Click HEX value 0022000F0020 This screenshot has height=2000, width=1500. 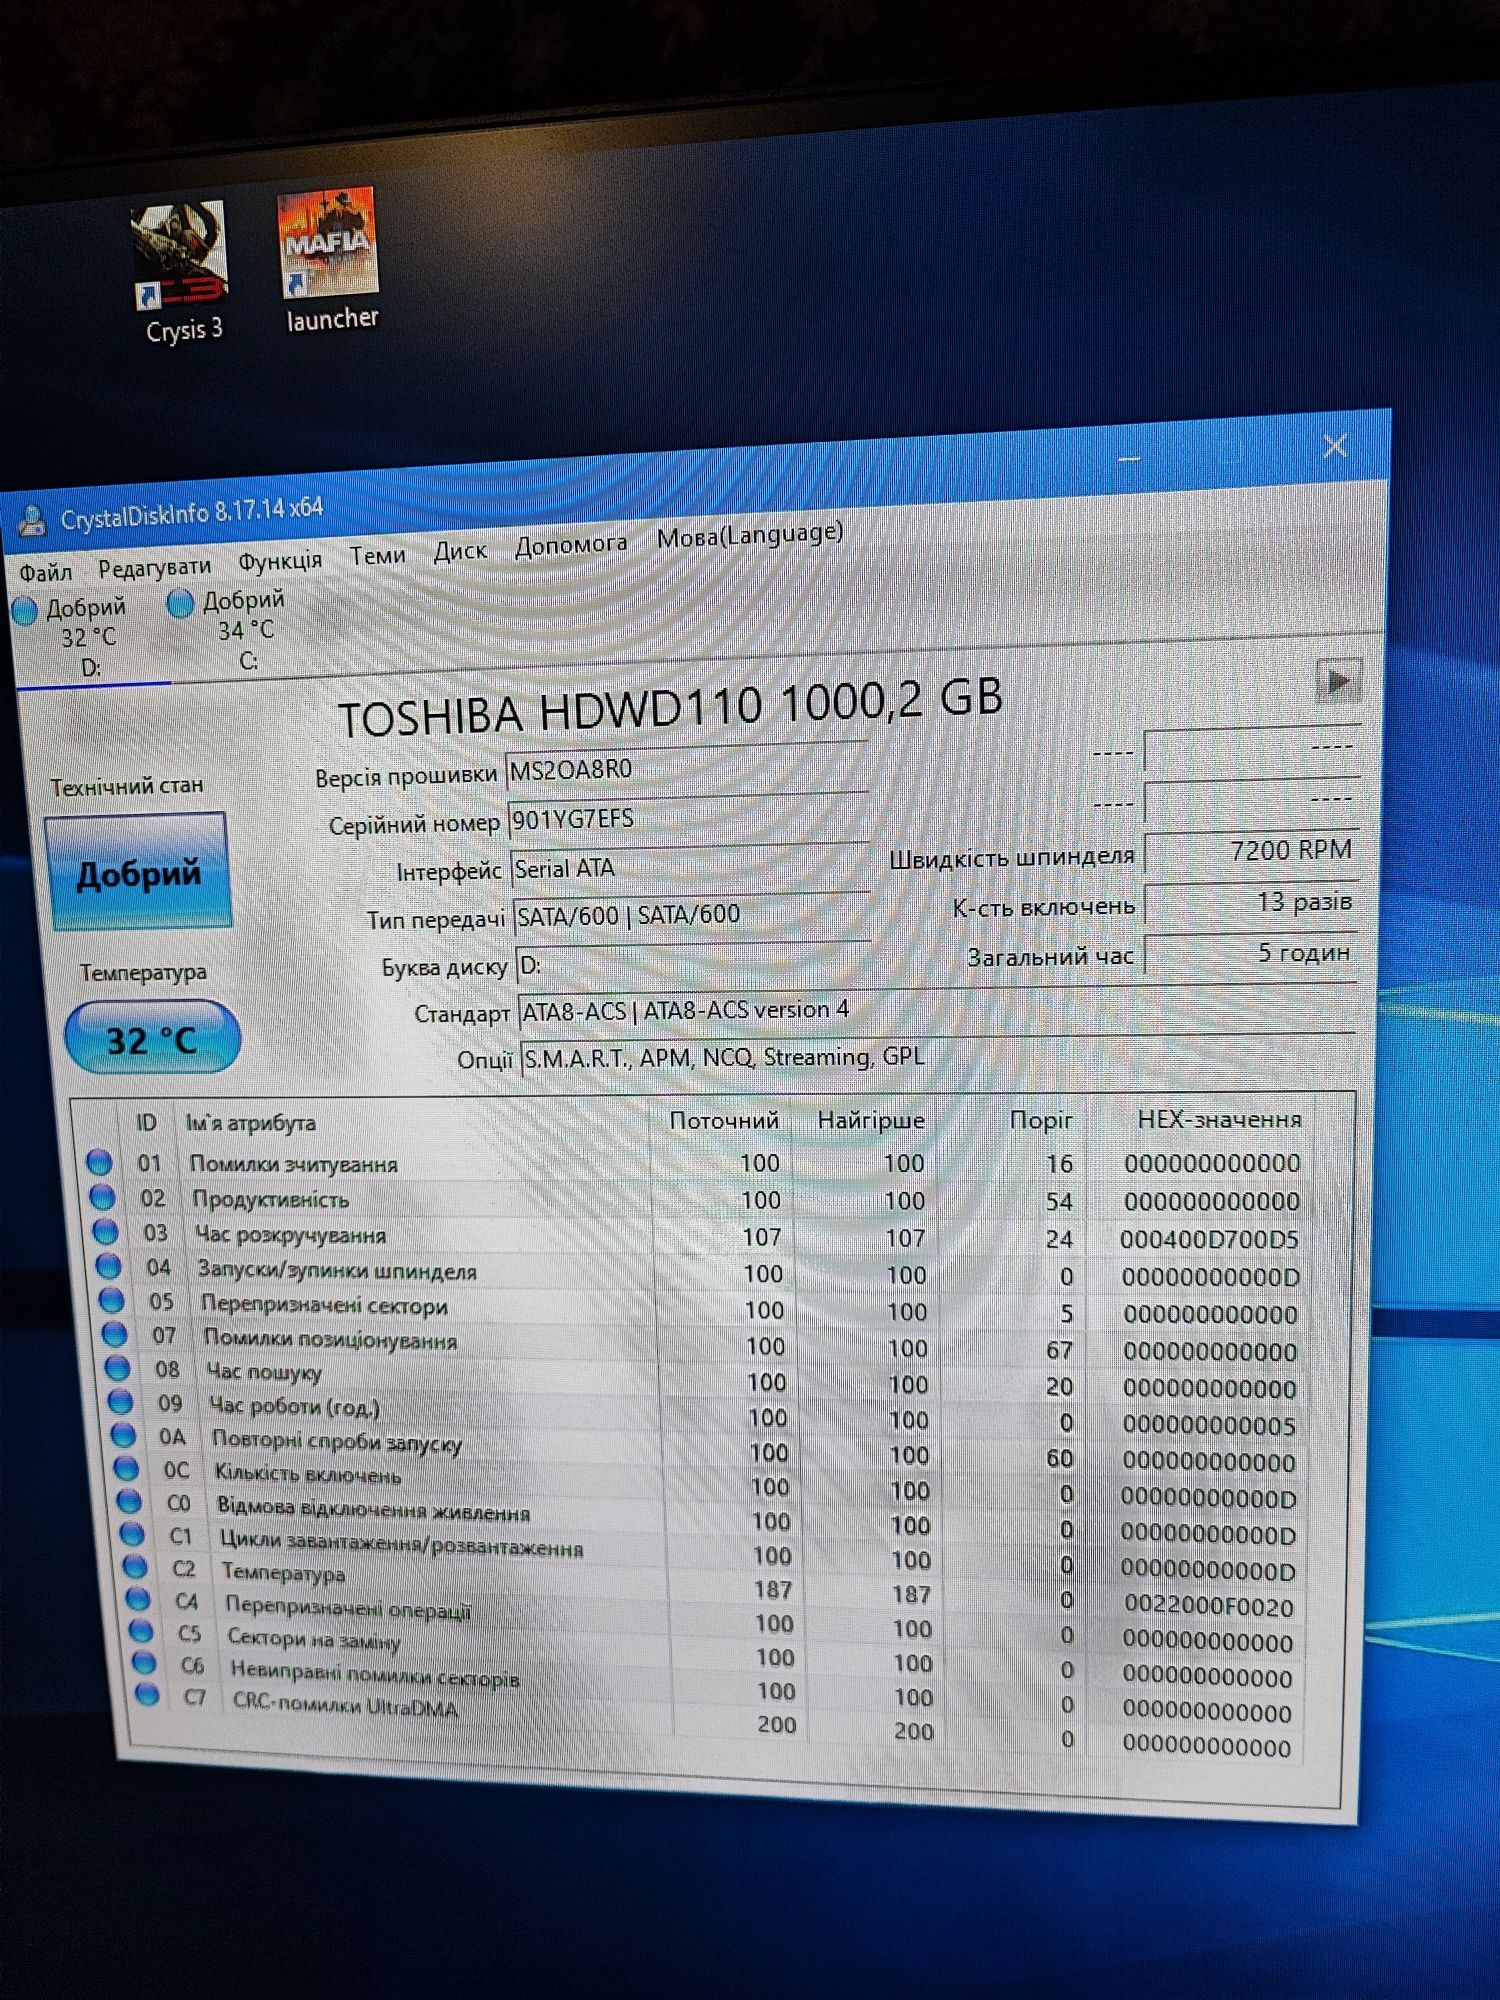1208,1605
